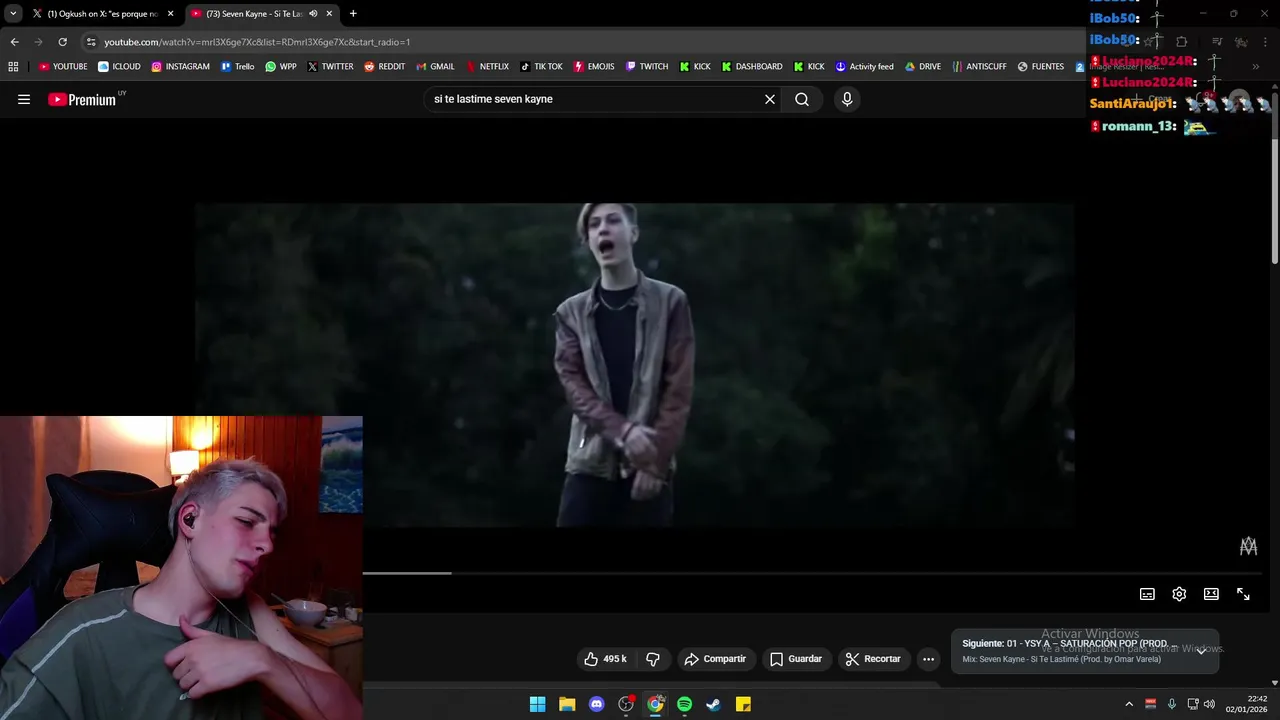The height and width of the screenshot is (720, 1280).
Task: Open a new browser tab
Action: tap(353, 14)
